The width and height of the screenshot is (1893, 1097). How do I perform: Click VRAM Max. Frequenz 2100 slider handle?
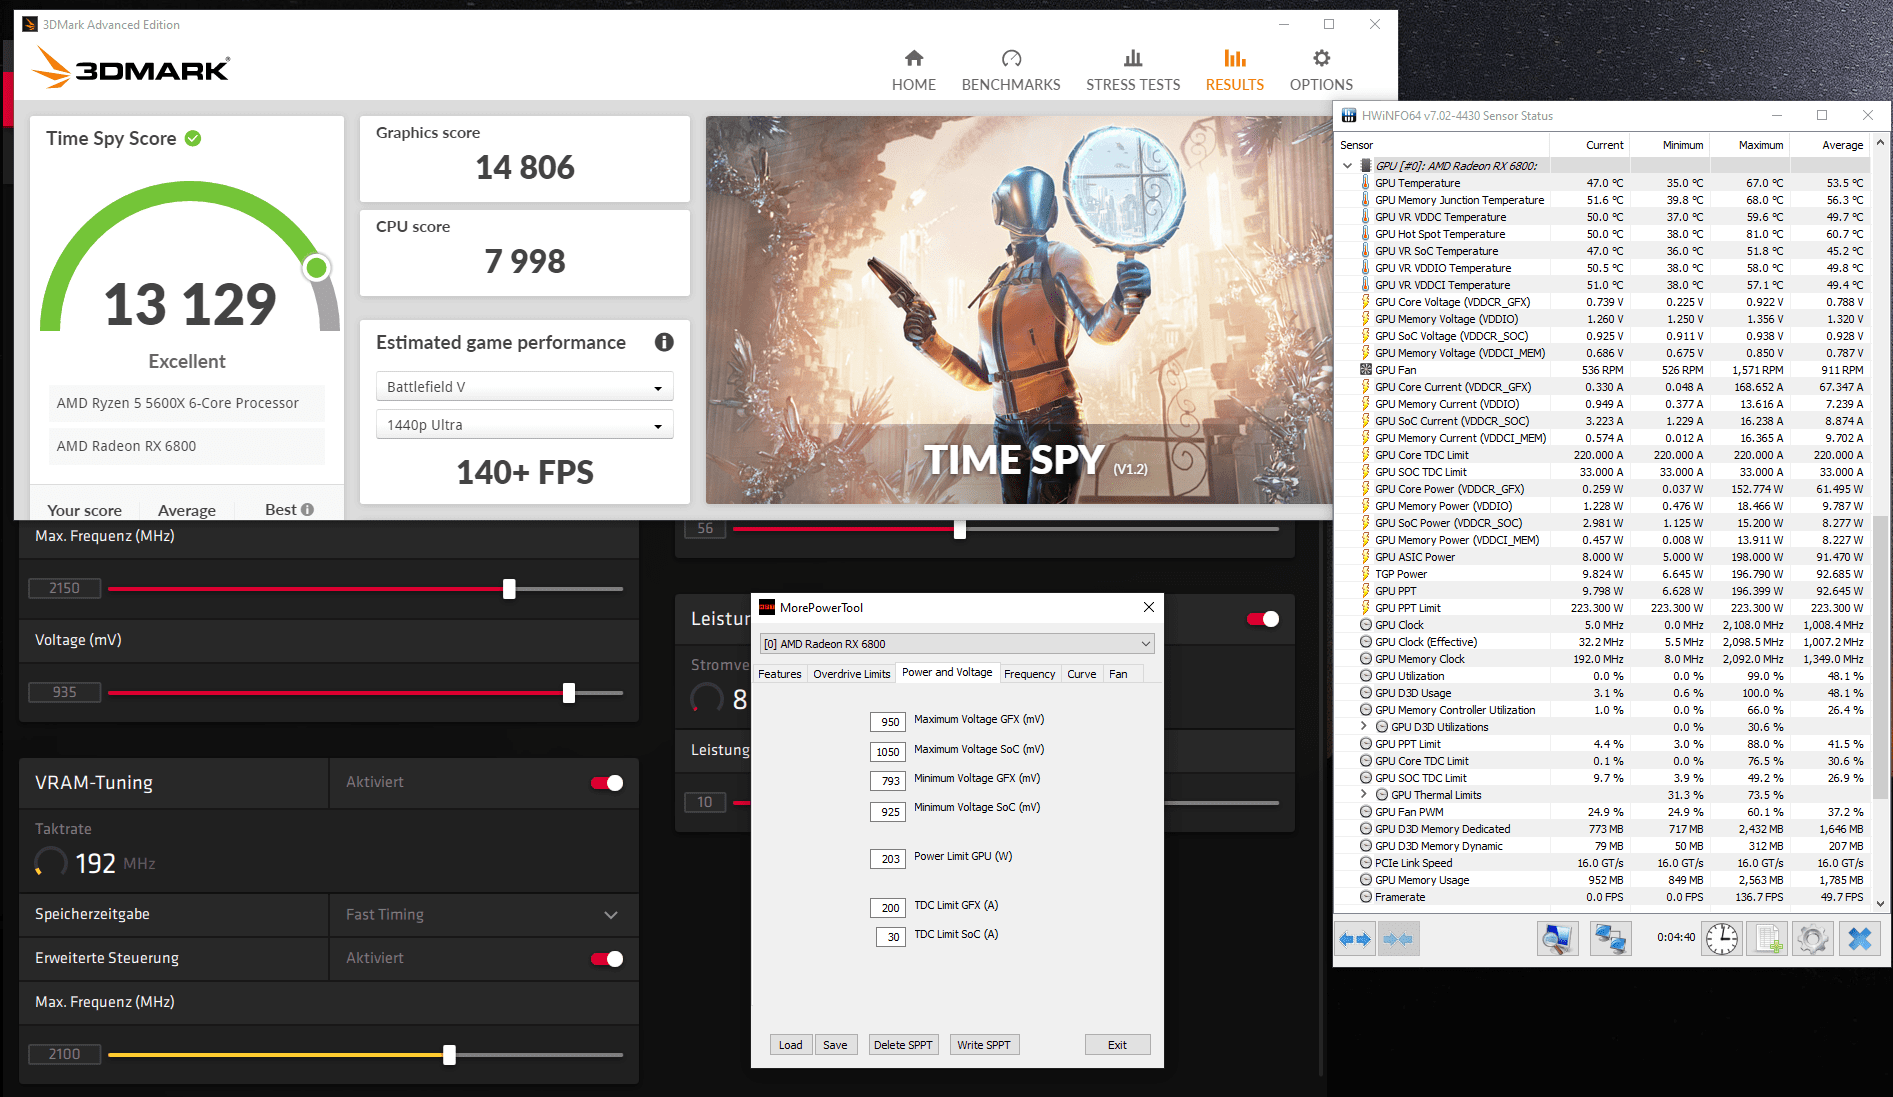(x=449, y=1055)
